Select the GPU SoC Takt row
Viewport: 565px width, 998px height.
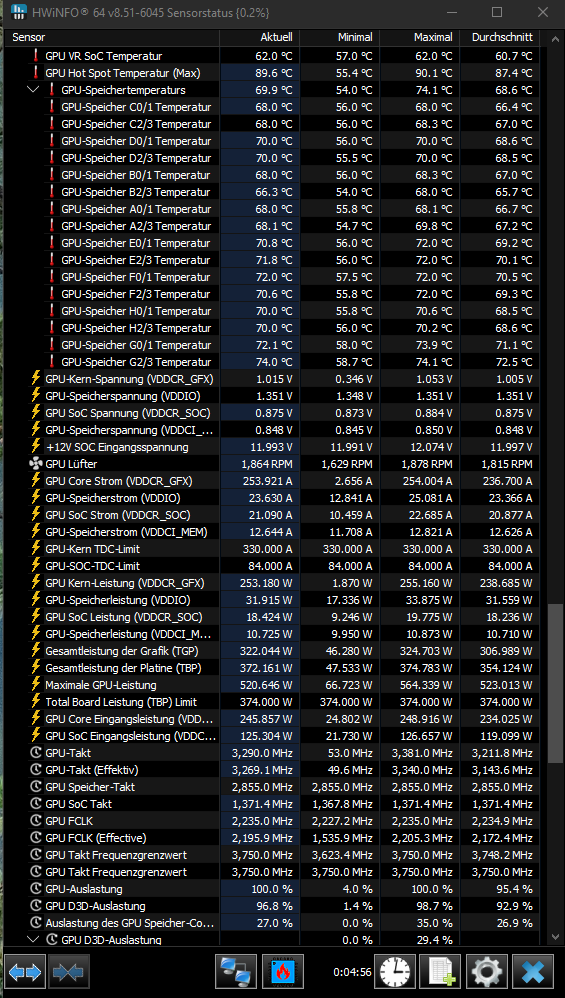(x=274, y=804)
